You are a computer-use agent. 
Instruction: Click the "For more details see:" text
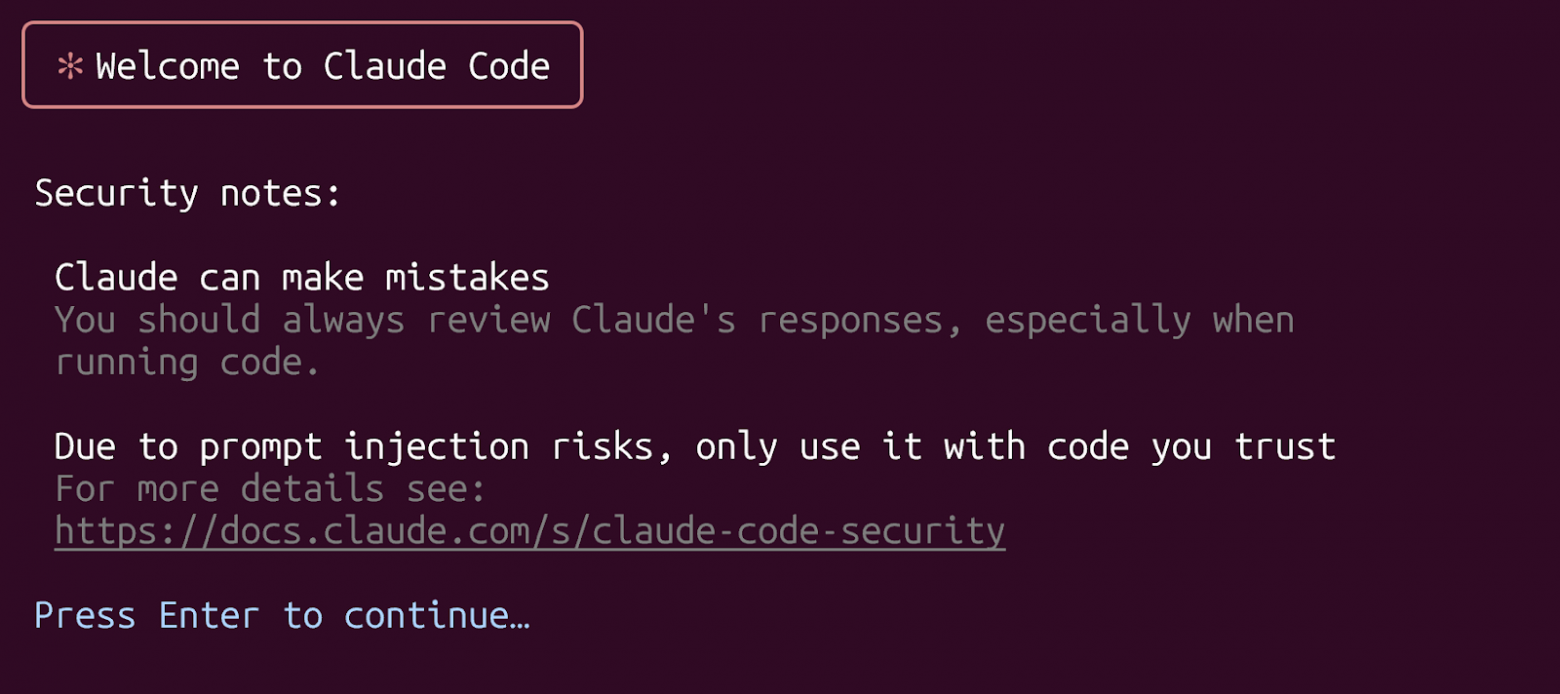click(270, 489)
